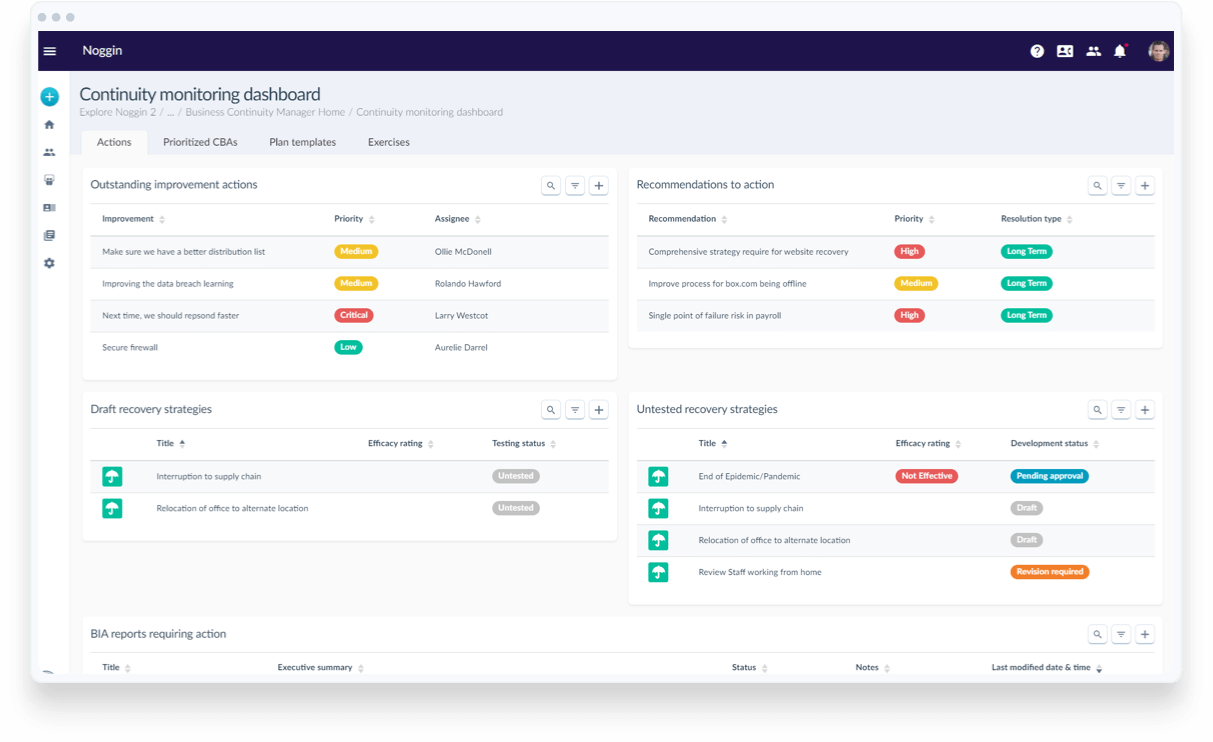The height and width of the screenshot is (742, 1213).
Task: Select the Exercises tab
Action: coord(388,142)
